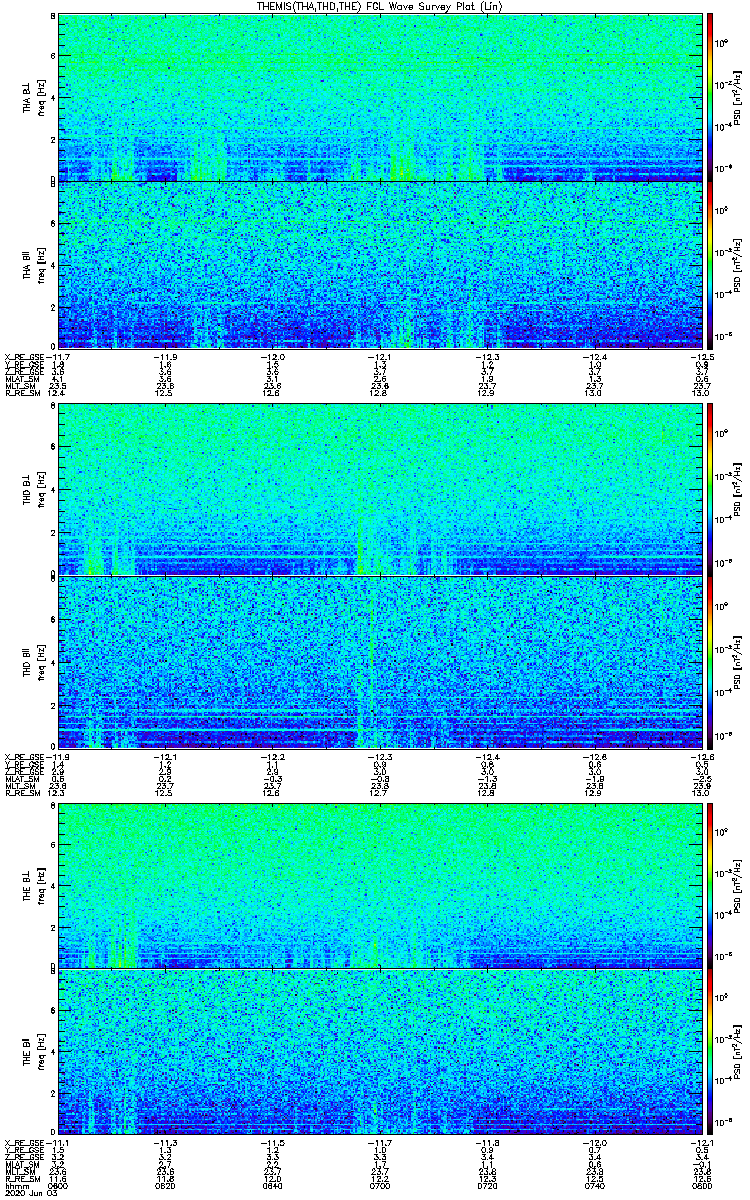Click the THA B-parallel color bar
750x1200 pixels.
711,264
